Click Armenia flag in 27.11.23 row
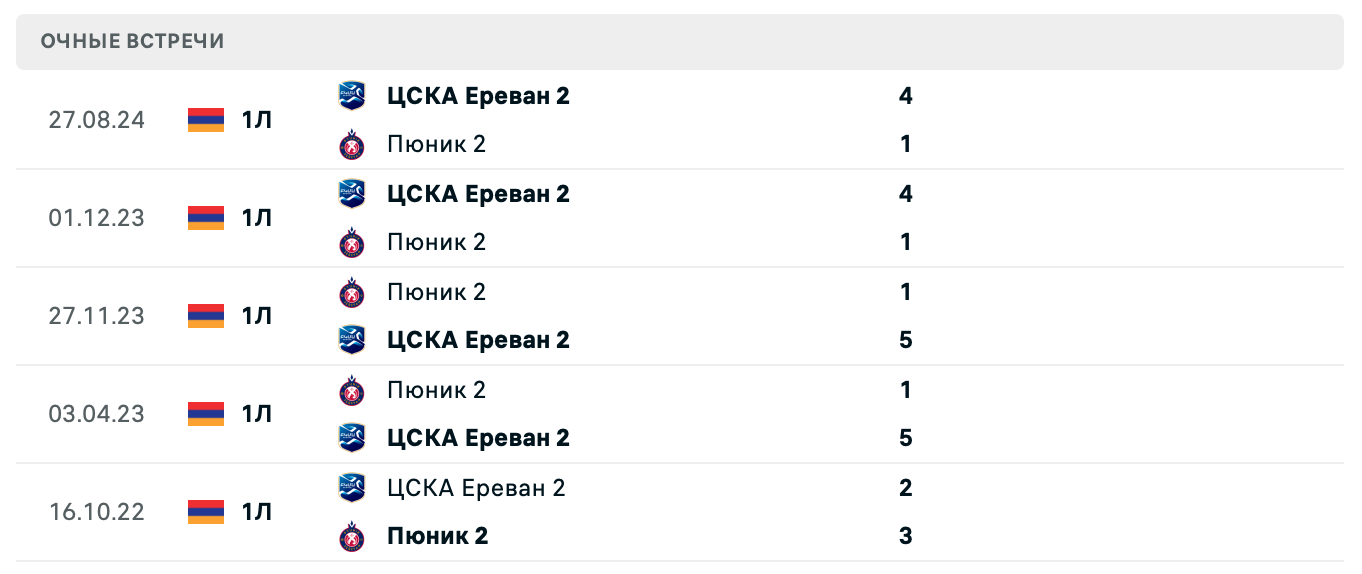The height and width of the screenshot is (574, 1362). (206, 316)
